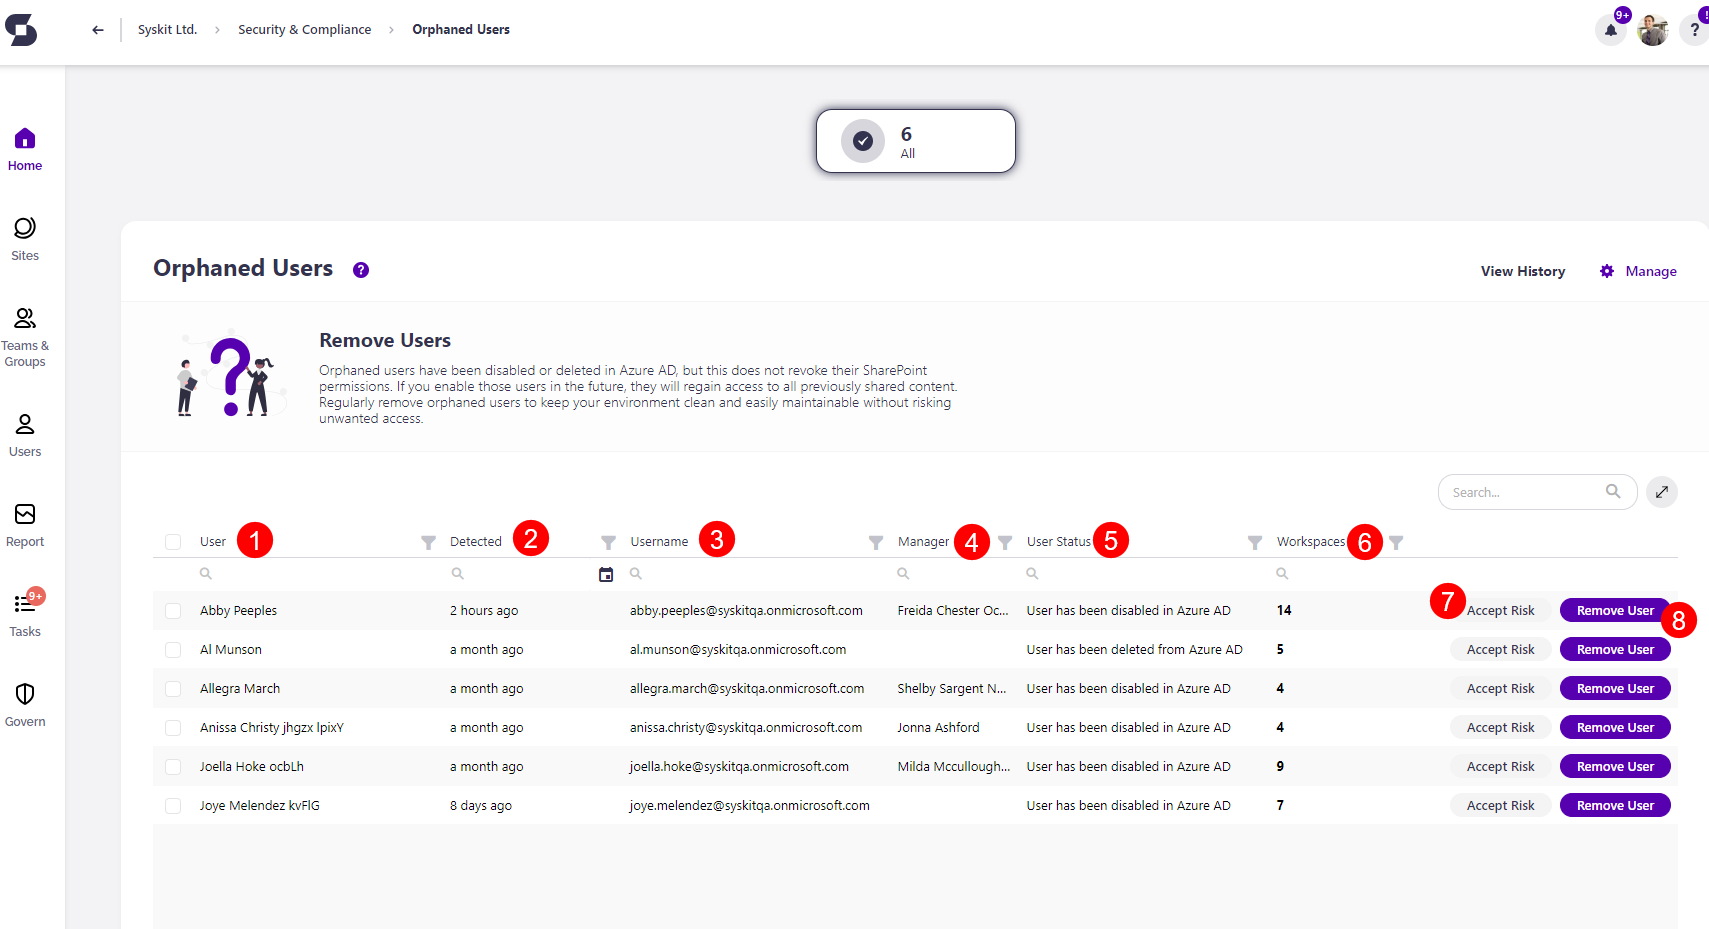The height and width of the screenshot is (929, 1709).
Task: Open the Detected column calendar picker
Action: coord(606,574)
